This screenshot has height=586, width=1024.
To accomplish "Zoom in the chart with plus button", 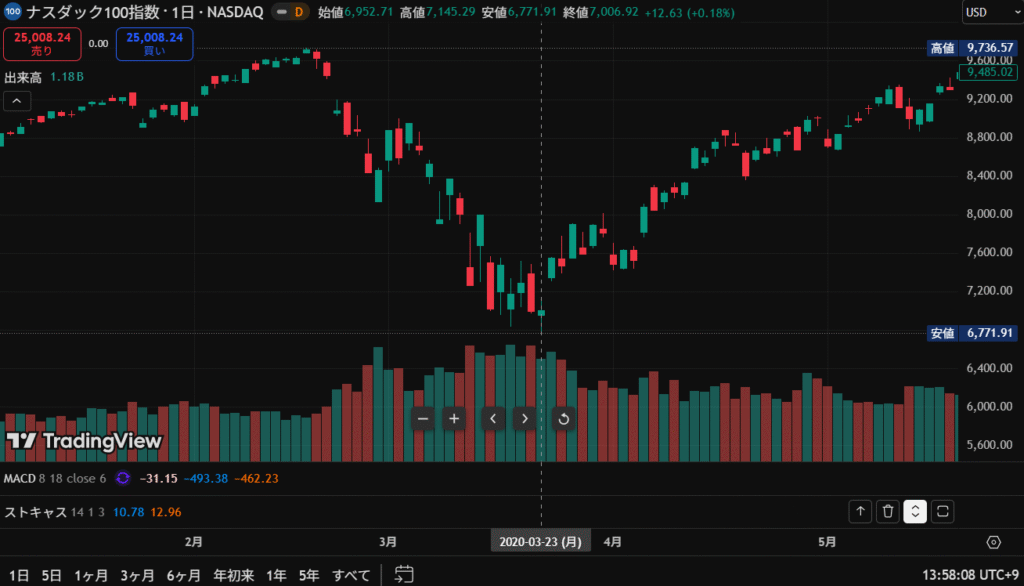I will coord(454,419).
